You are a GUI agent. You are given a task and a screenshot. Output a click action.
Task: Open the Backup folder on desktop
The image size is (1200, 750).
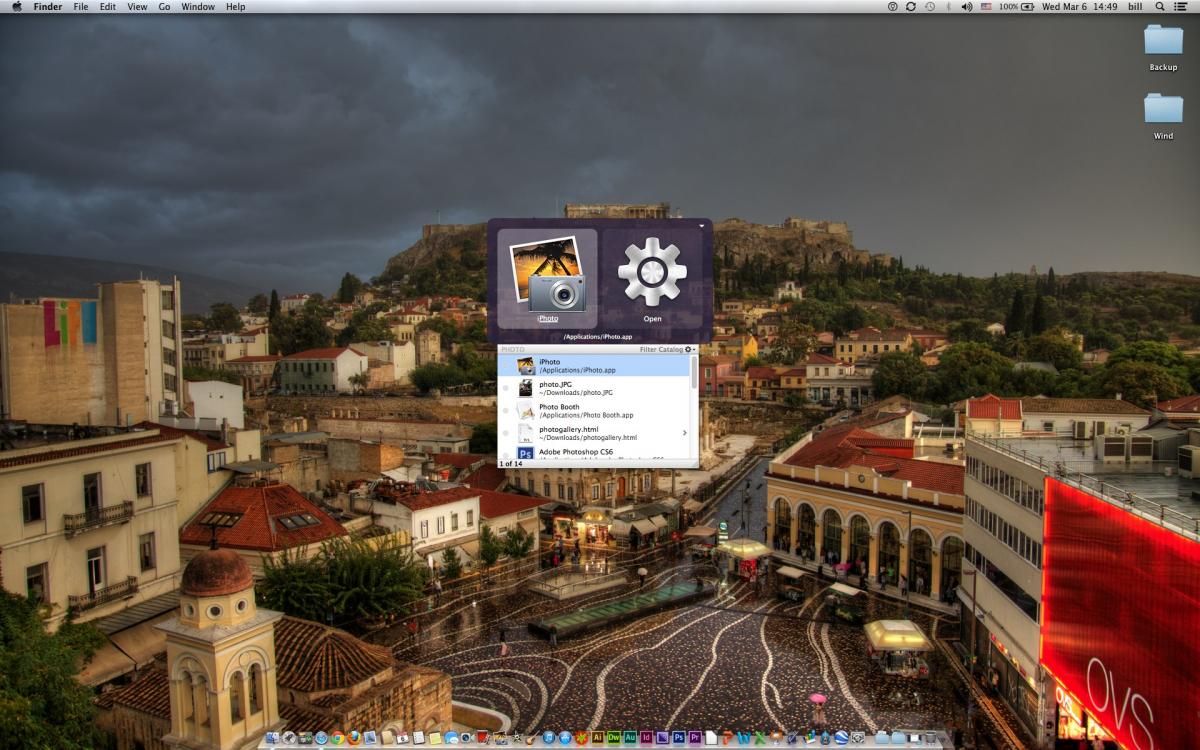pyautogui.click(x=1163, y=48)
